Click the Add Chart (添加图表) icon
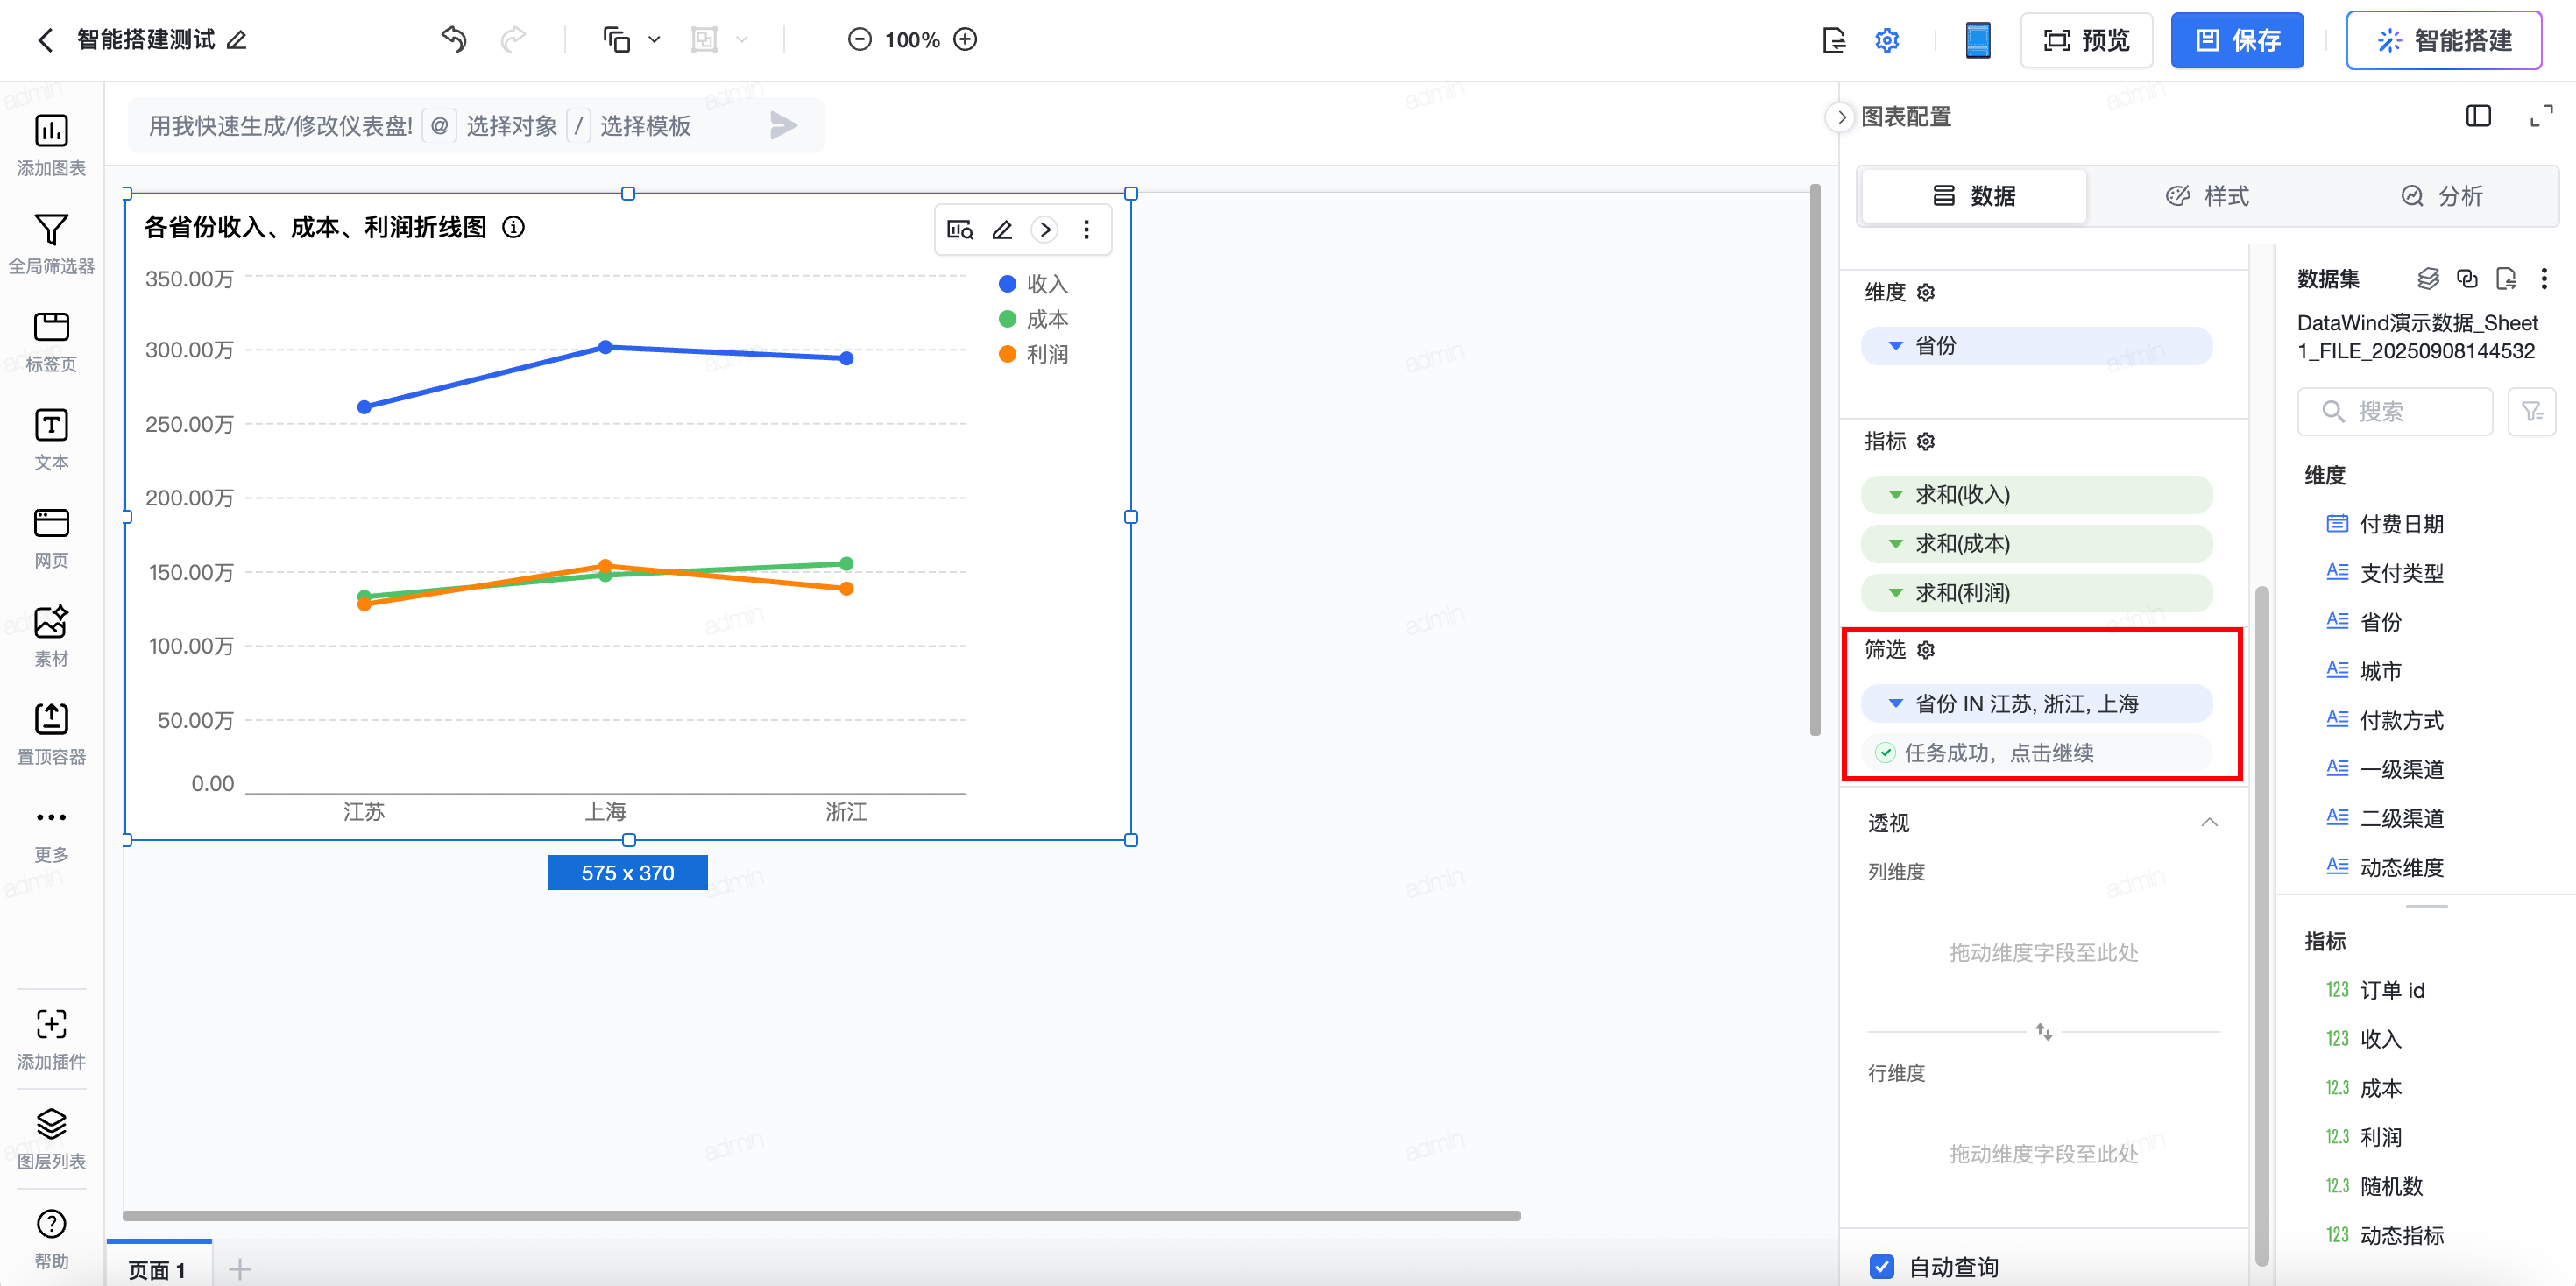 tap(51, 131)
